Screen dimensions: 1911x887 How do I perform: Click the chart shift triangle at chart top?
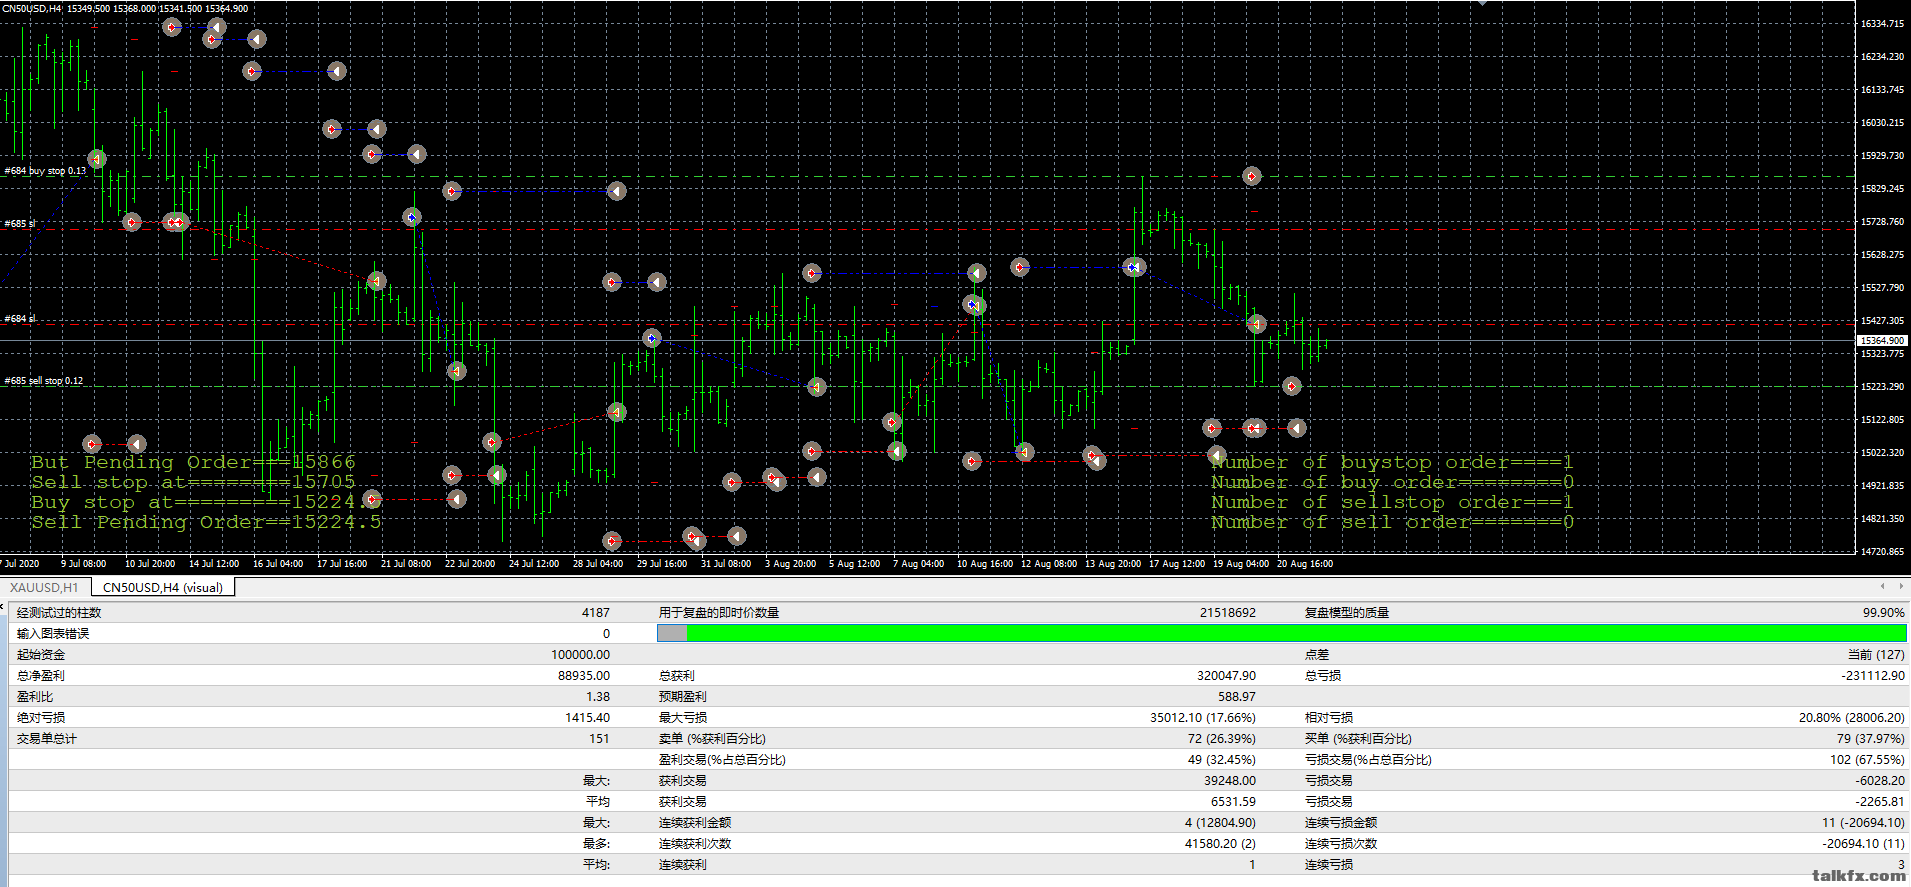[x=1482, y=3]
